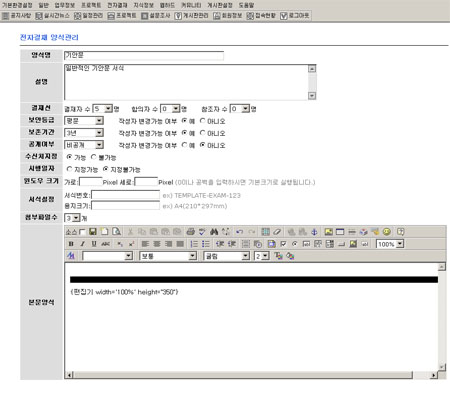The height and width of the screenshot is (399, 450).
Task: Click the bulleted list icon
Action: click(x=206, y=244)
